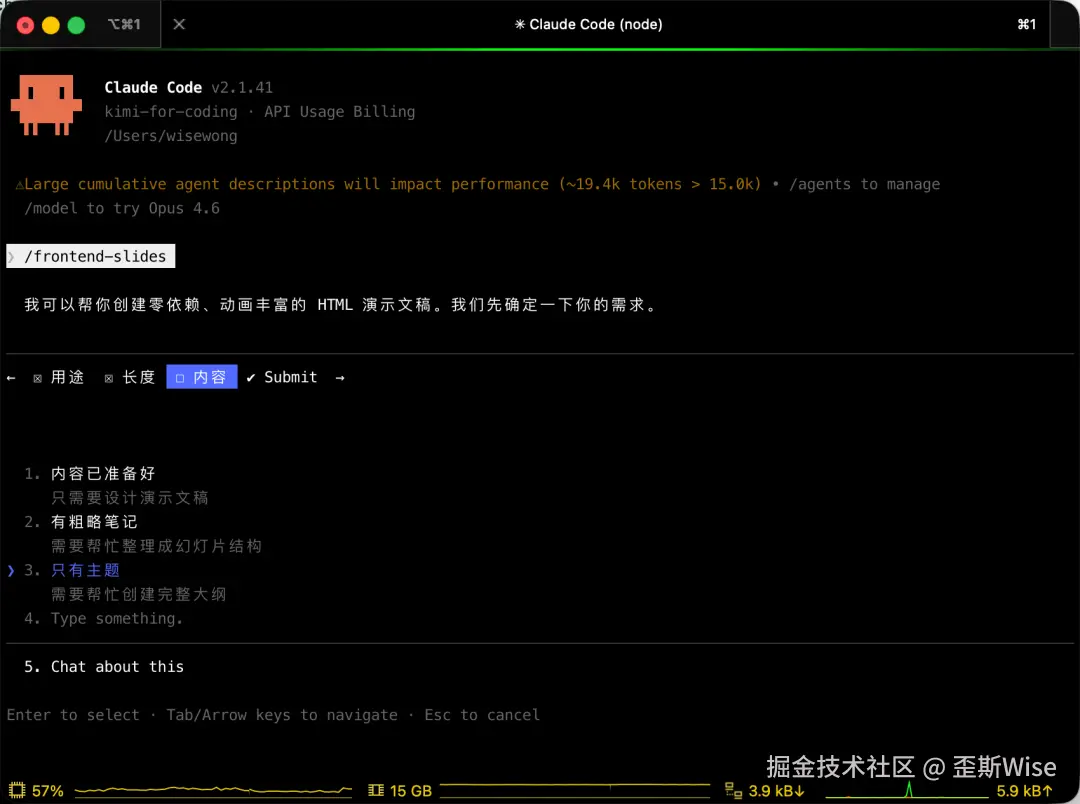Click the Chinese intro sentence about HTML 演示文稿

pos(341,305)
